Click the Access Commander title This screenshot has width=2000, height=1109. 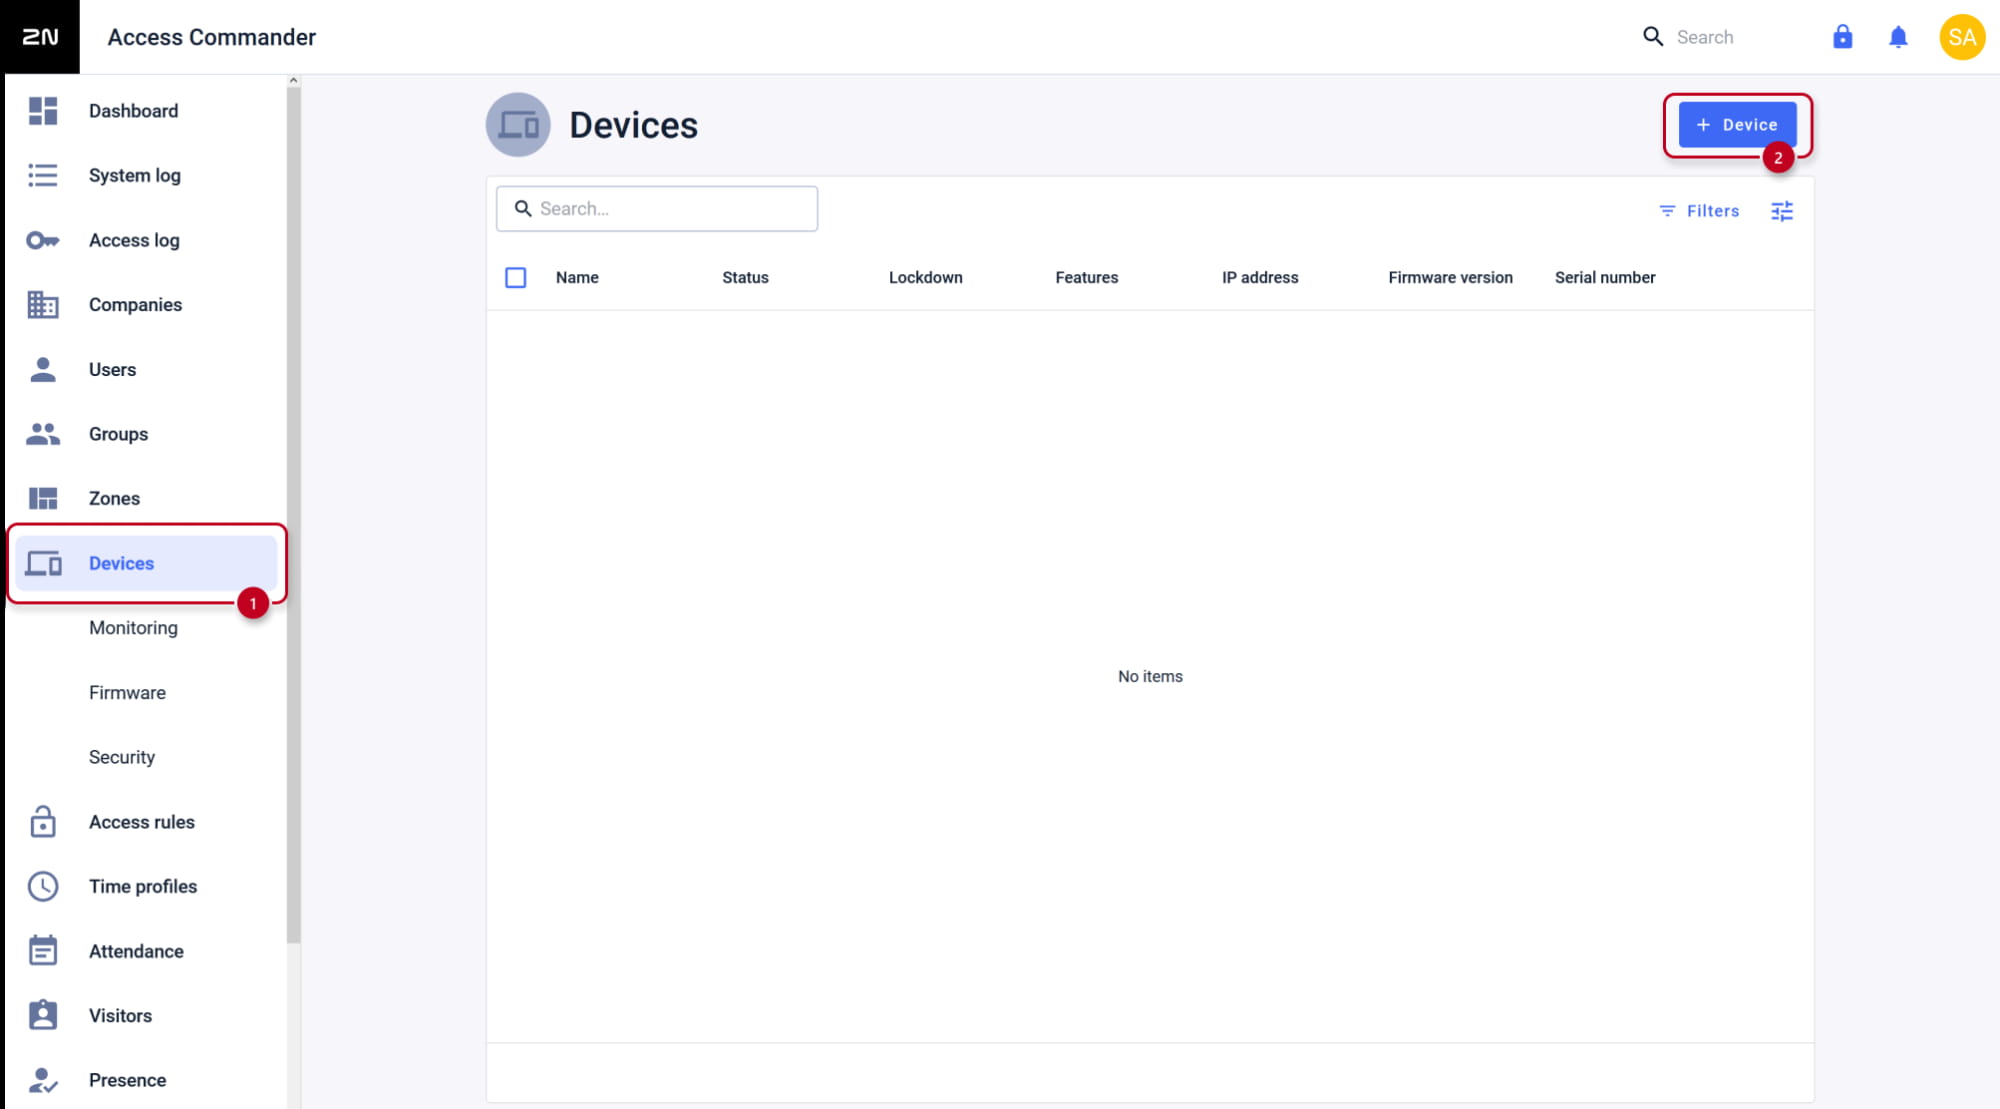pyautogui.click(x=211, y=37)
